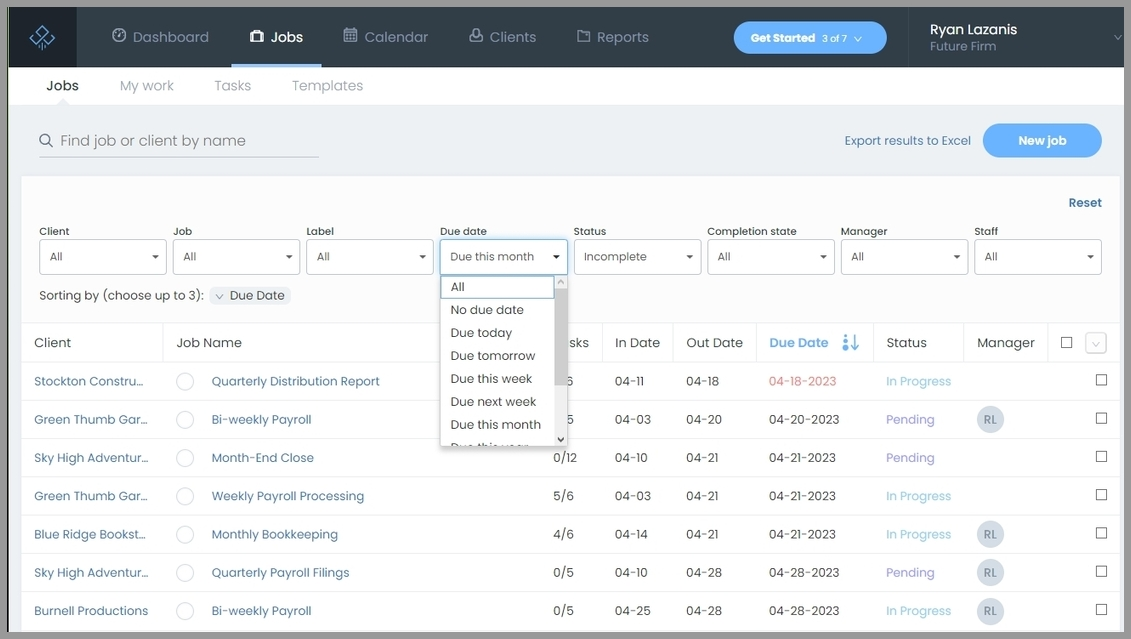
Task: Choose Due this month list option
Action: (497, 425)
